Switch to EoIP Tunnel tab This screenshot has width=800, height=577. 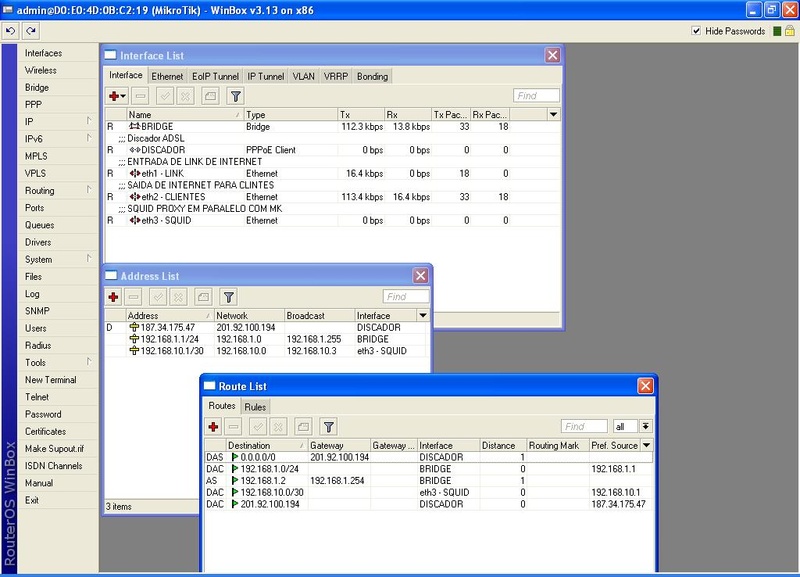tap(215, 77)
